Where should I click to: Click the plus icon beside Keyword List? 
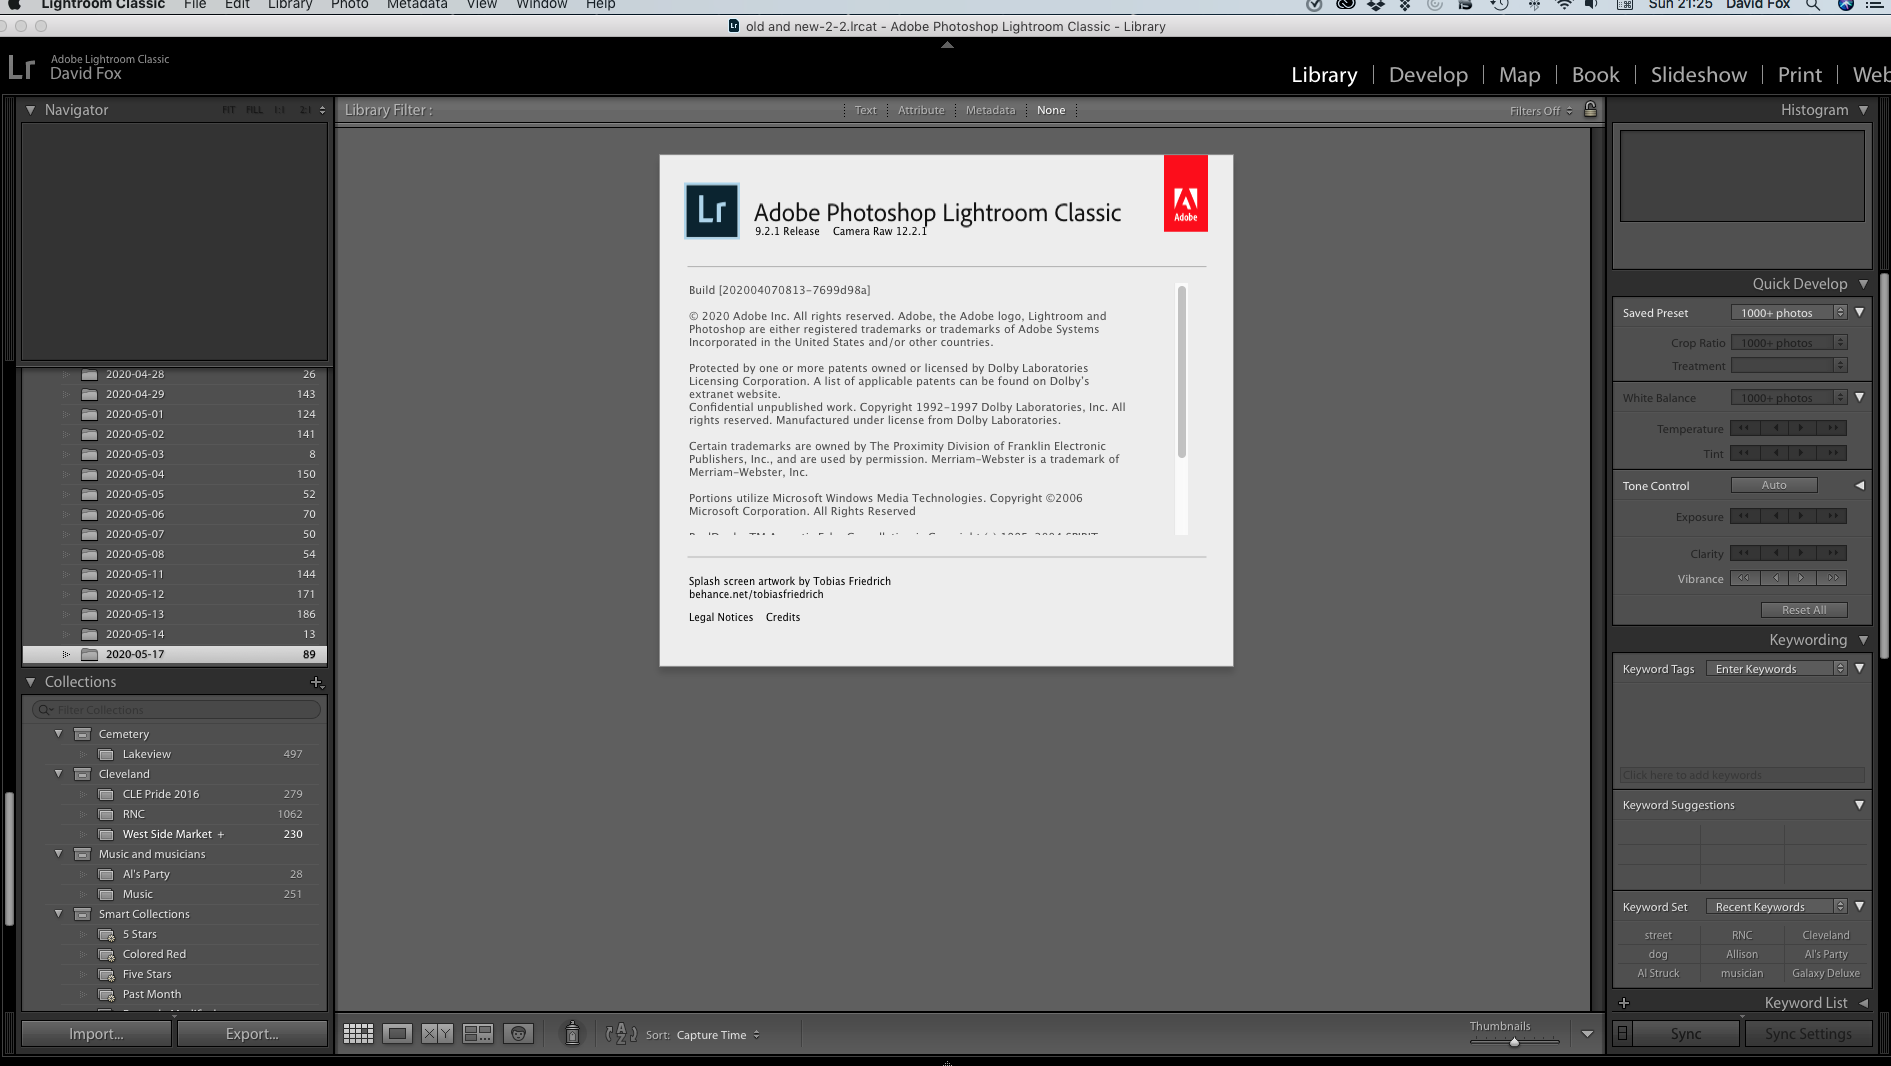click(1624, 1003)
